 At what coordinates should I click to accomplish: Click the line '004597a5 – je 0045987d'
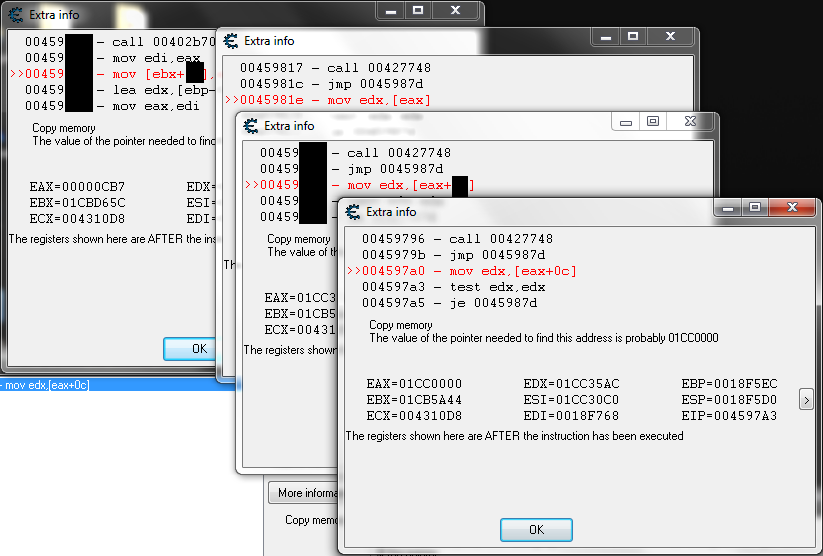pos(449,303)
